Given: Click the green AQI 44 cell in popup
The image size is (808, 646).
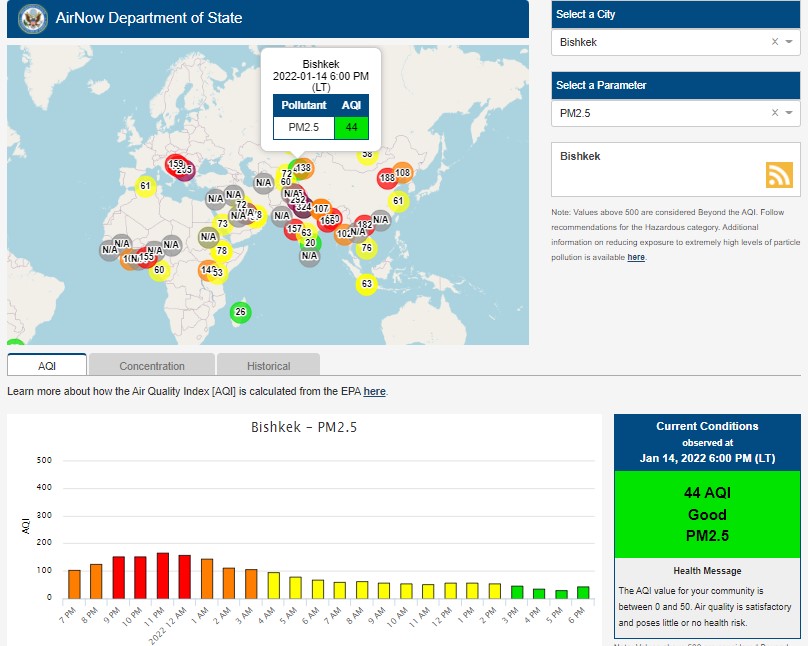Looking at the screenshot, I should (x=352, y=127).
